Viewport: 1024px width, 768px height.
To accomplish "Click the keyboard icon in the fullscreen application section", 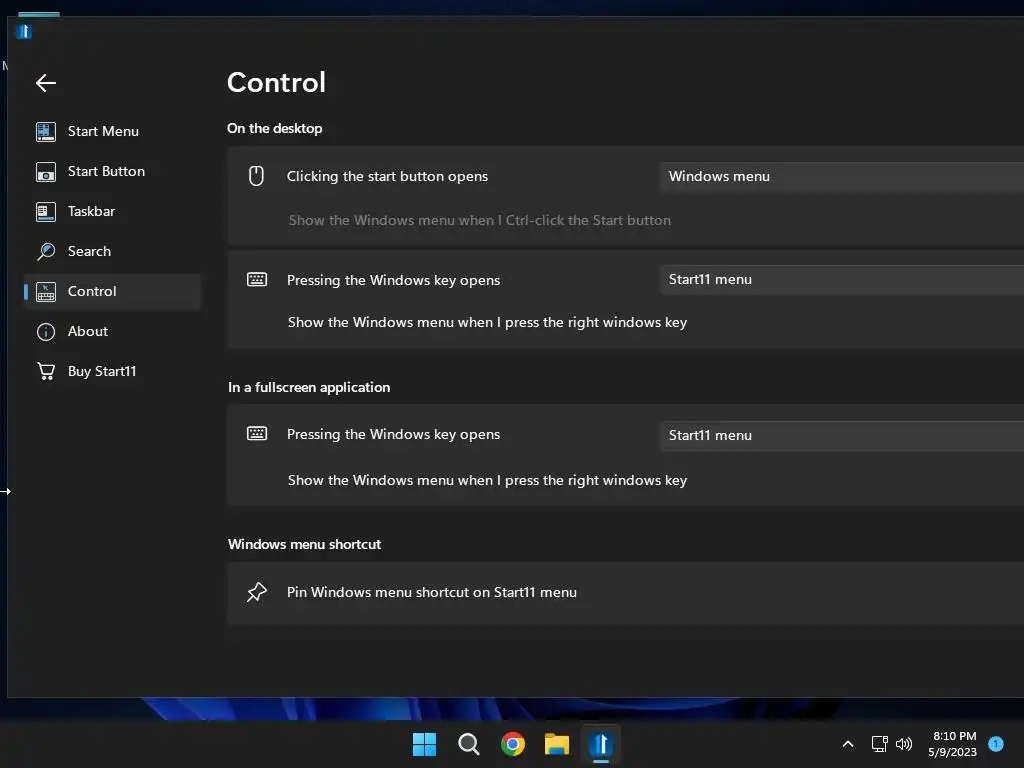I will 257,434.
